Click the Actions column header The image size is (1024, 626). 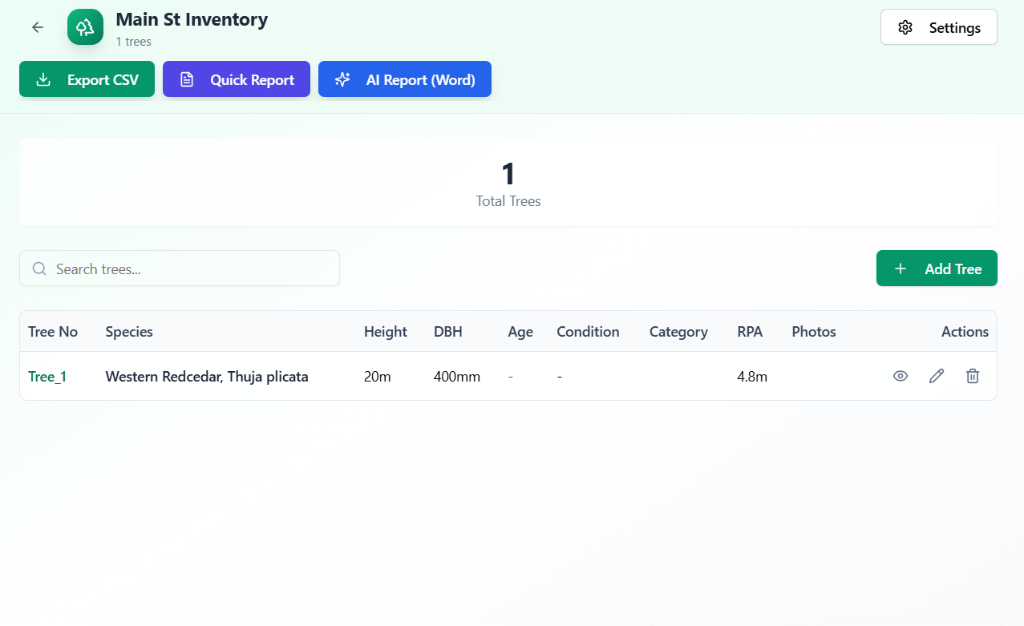click(x=965, y=332)
